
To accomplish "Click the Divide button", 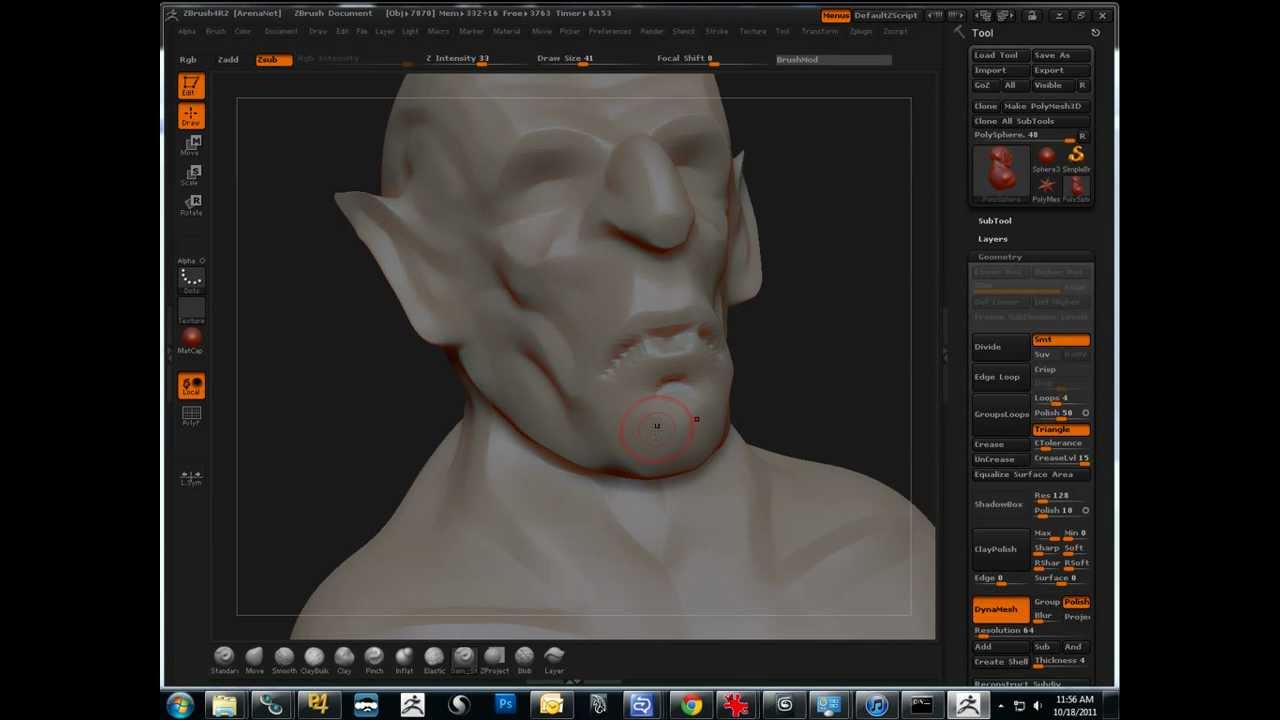I will 1001,347.
